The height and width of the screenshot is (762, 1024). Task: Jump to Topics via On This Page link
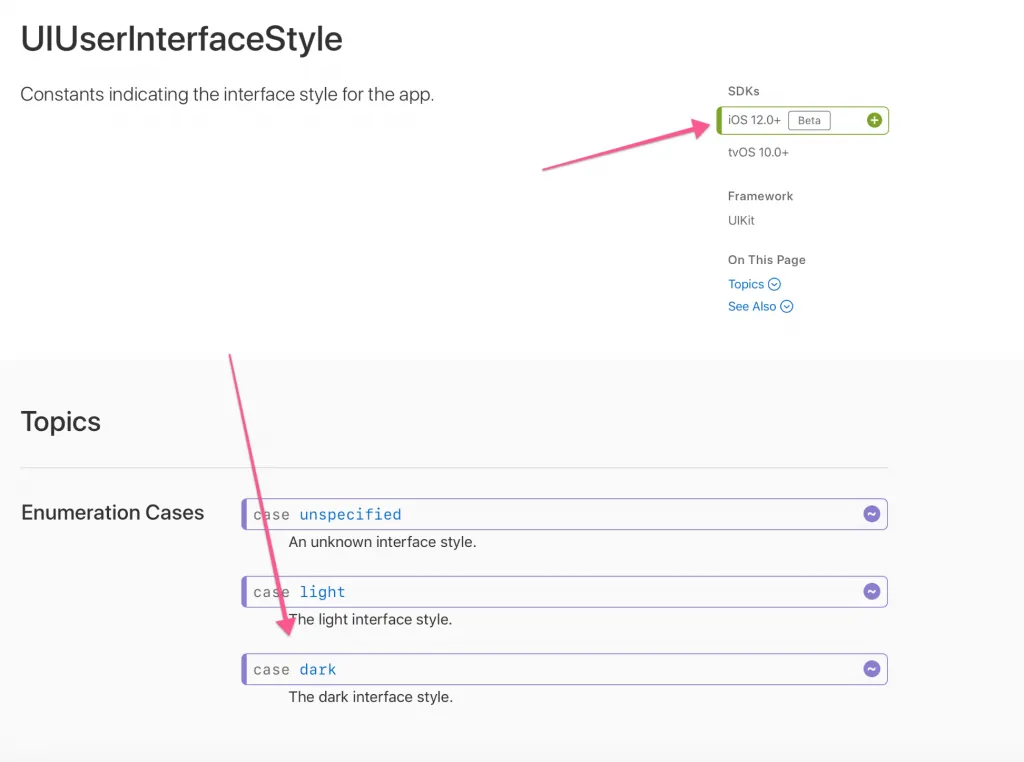746,285
